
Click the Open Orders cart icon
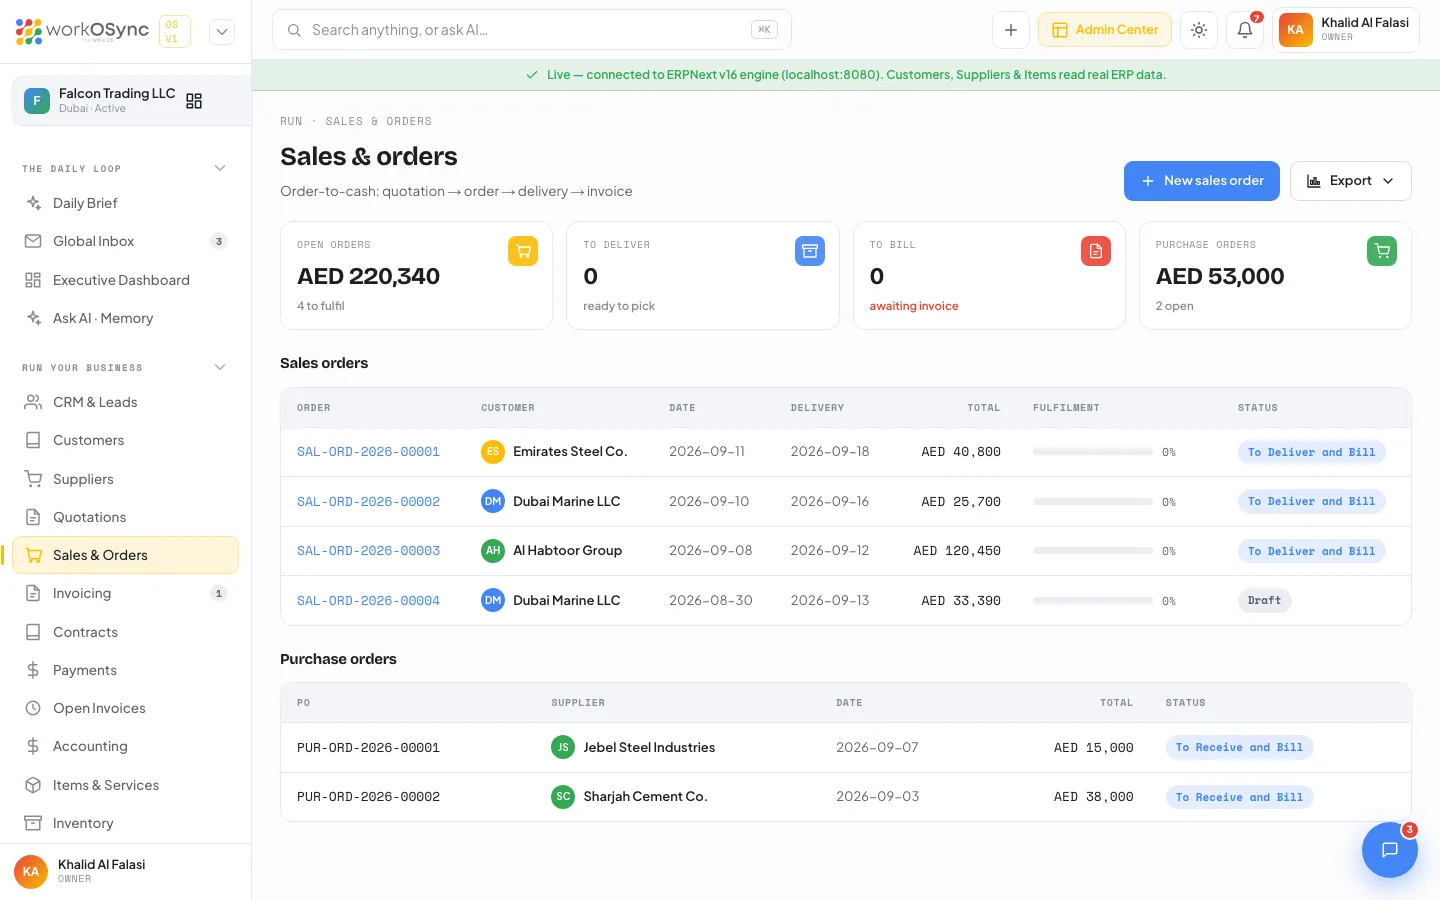[x=523, y=251]
